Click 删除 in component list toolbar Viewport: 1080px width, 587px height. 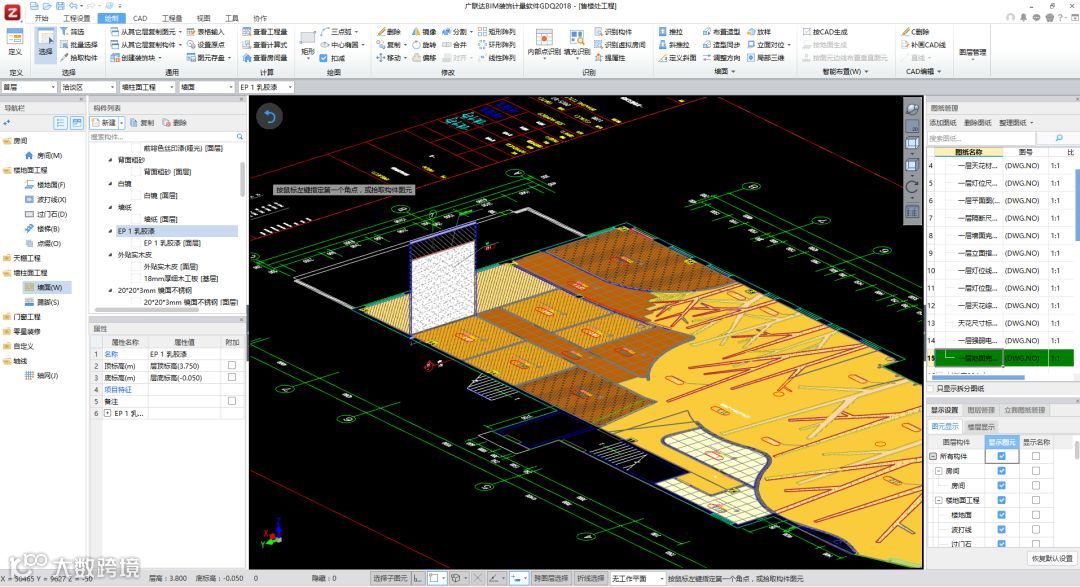175,123
